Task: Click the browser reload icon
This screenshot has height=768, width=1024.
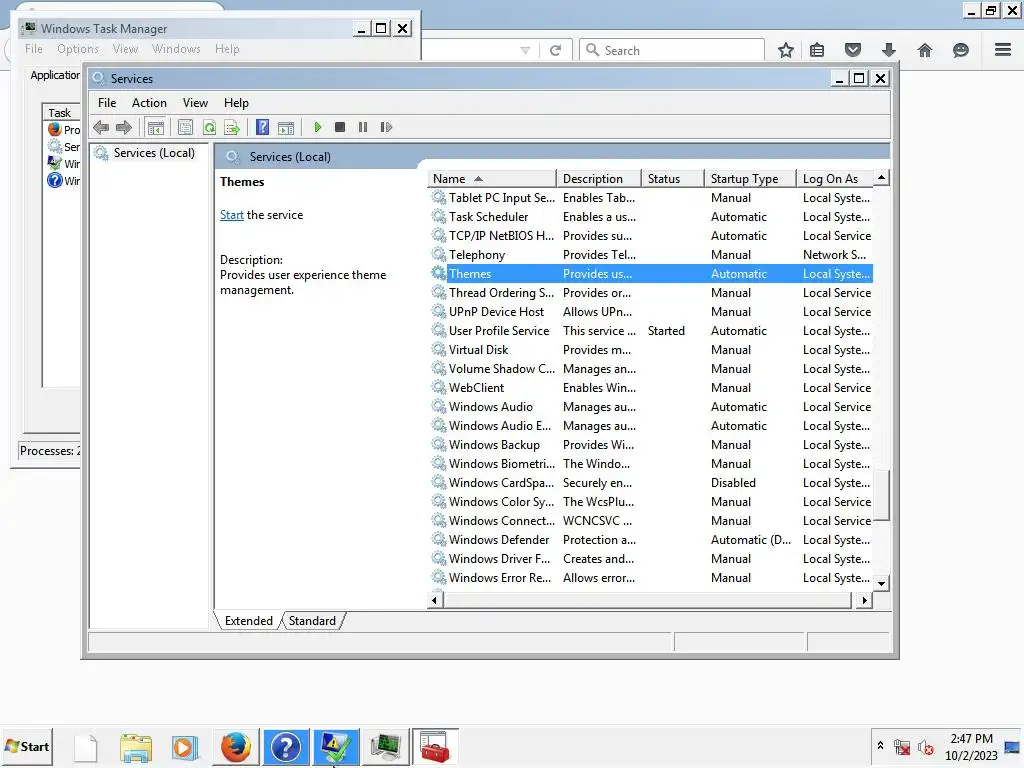Action: pyautogui.click(x=555, y=50)
